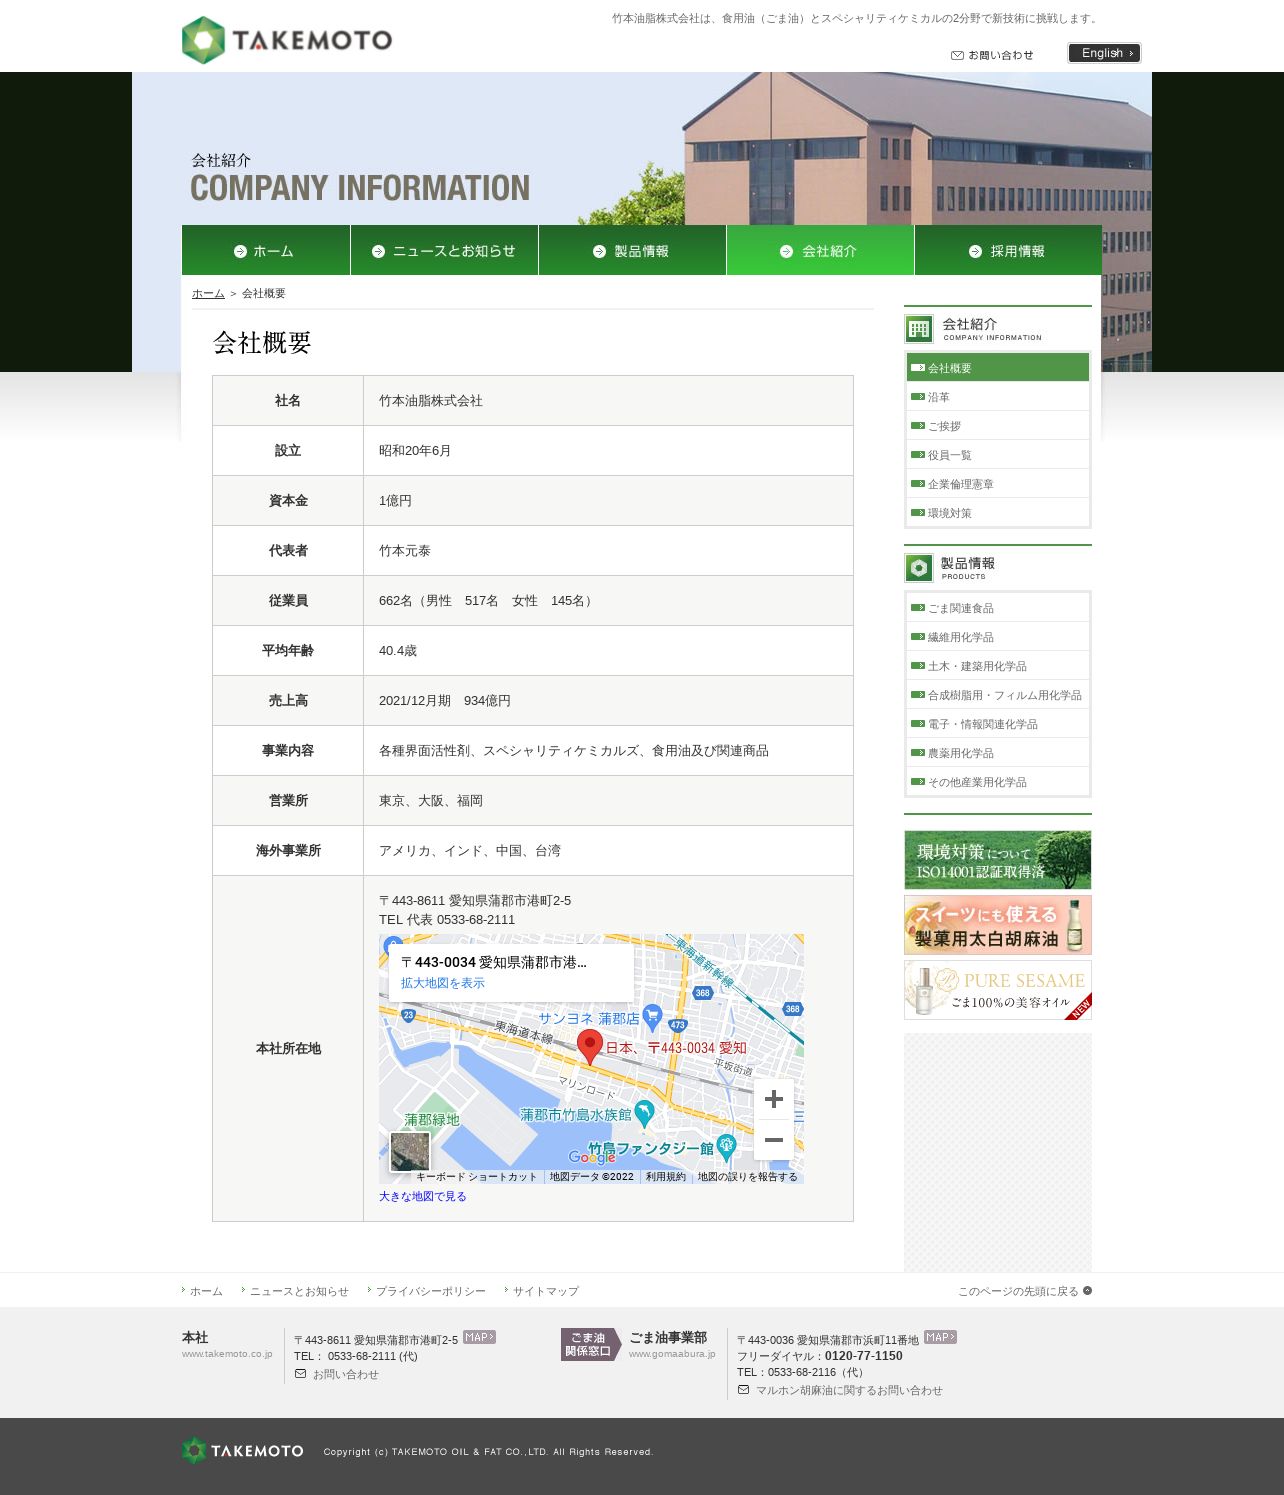Open the ホーム navigation tab
The height and width of the screenshot is (1495, 1284).
[266, 250]
